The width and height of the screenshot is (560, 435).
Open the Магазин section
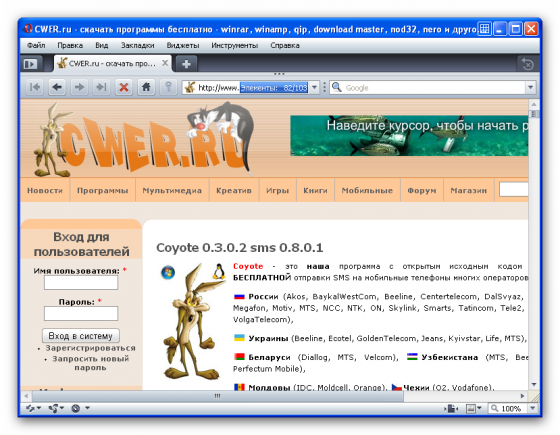click(469, 190)
